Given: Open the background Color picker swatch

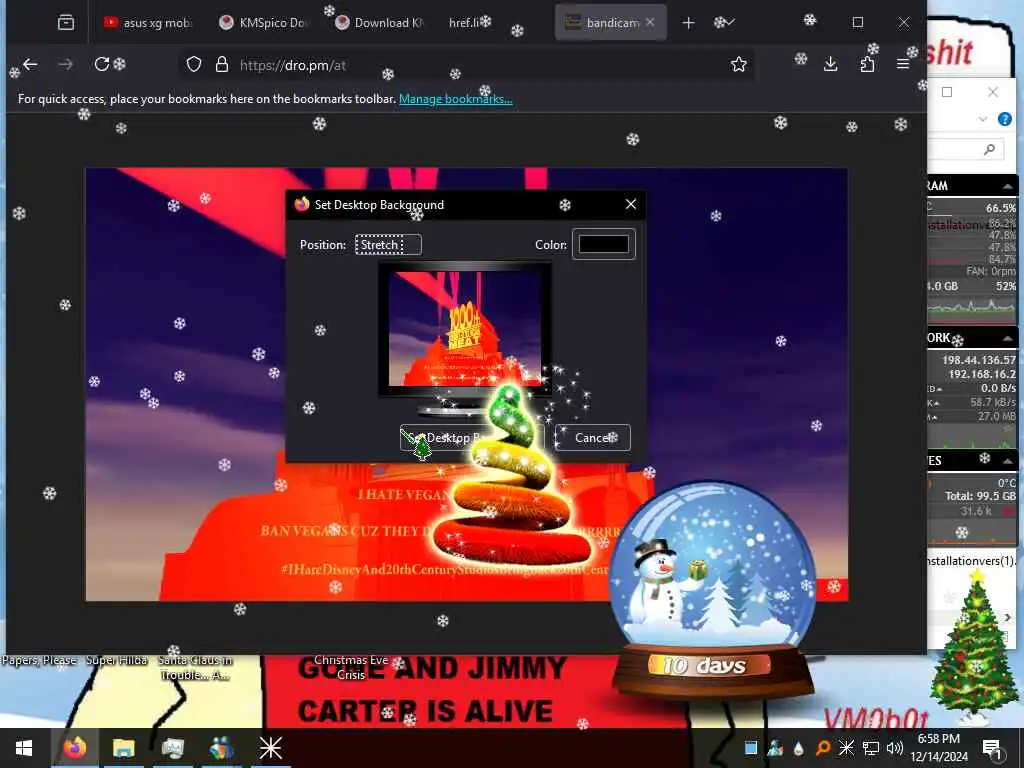Looking at the screenshot, I should [603, 244].
